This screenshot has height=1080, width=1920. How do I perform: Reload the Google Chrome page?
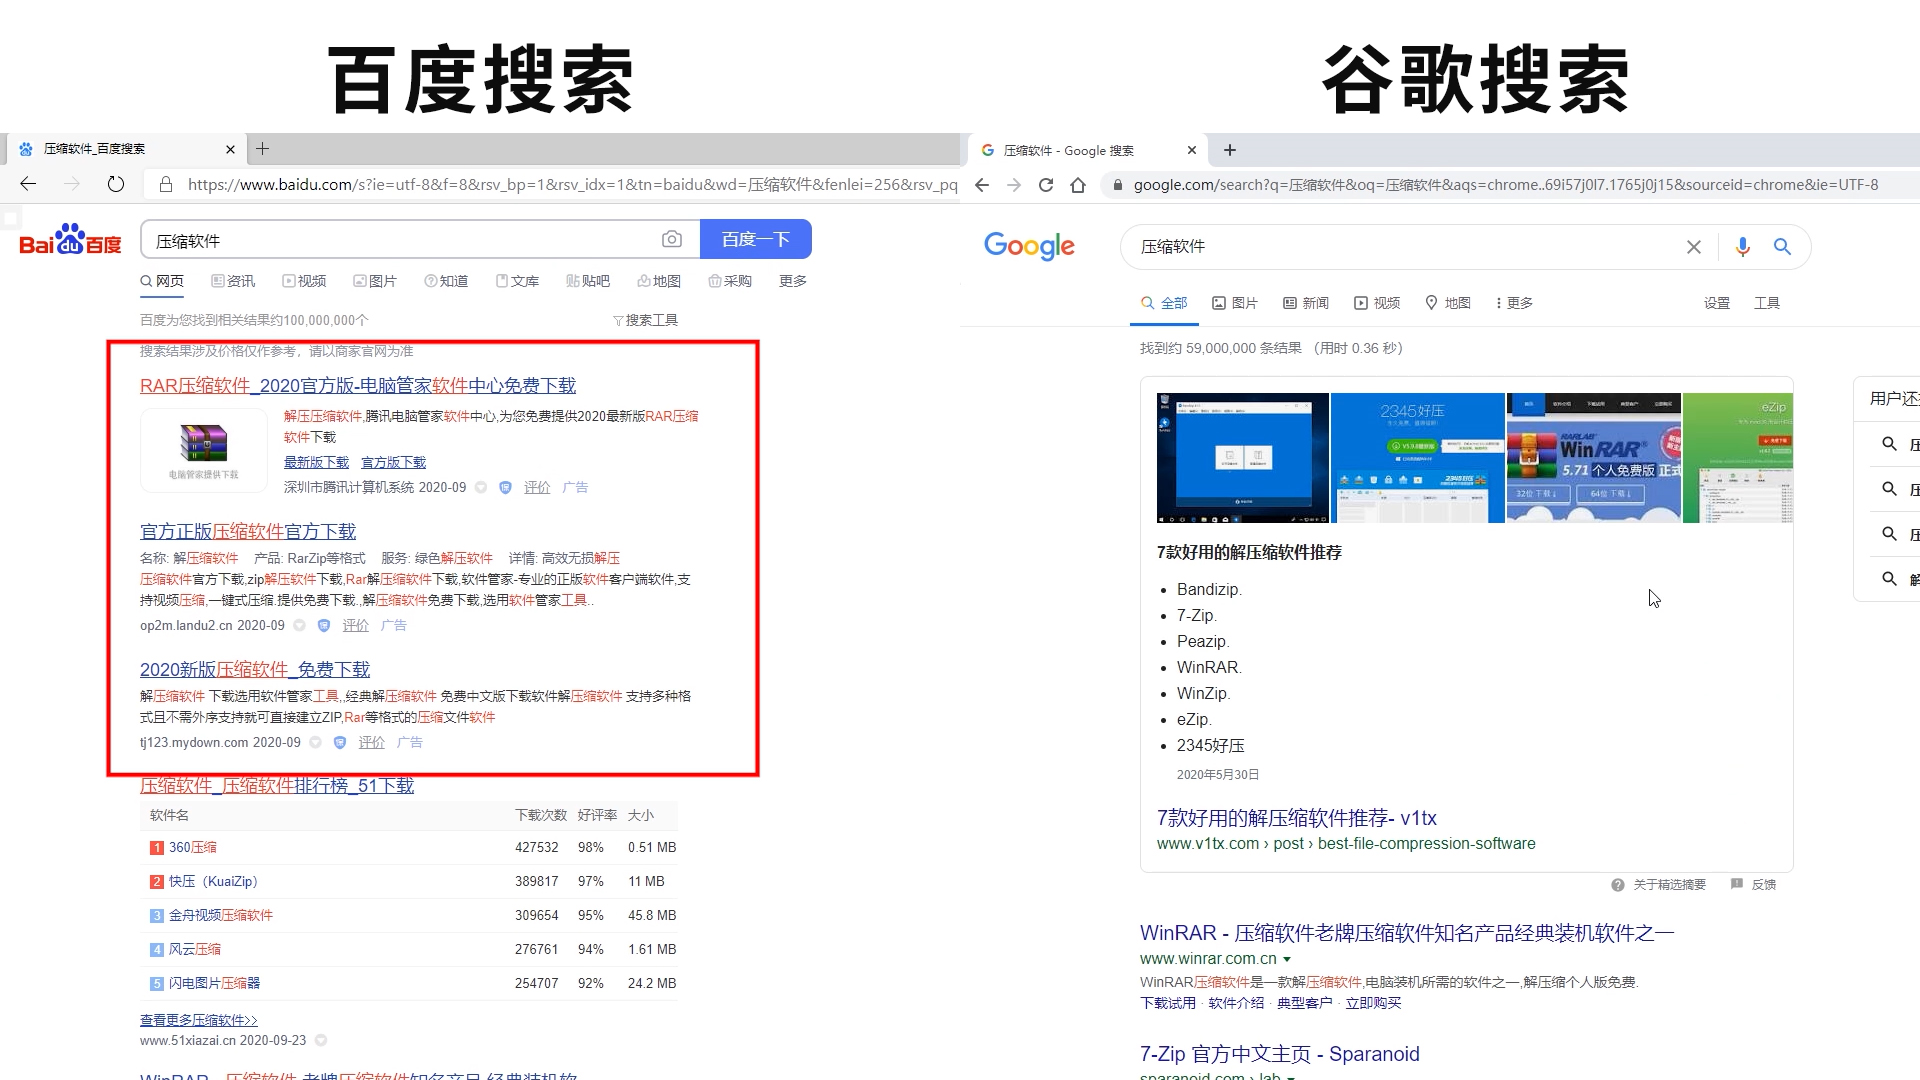[x=1046, y=185]
